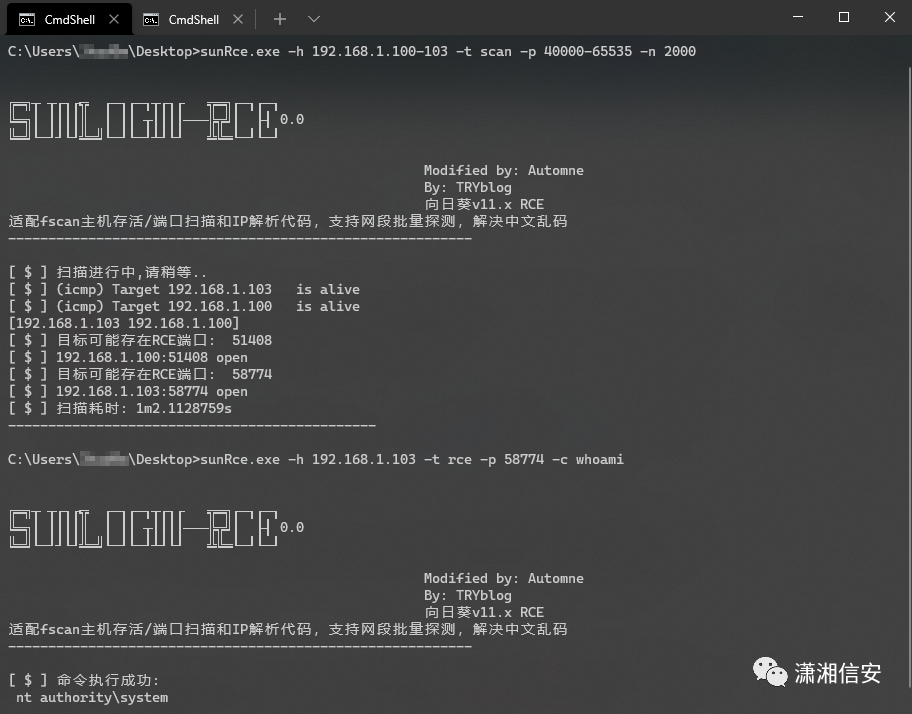Image resolution: width=912 pixels, height=714 pixels.
Task: Click first 'Modified by: Automne' text
Action: point(504,170)
